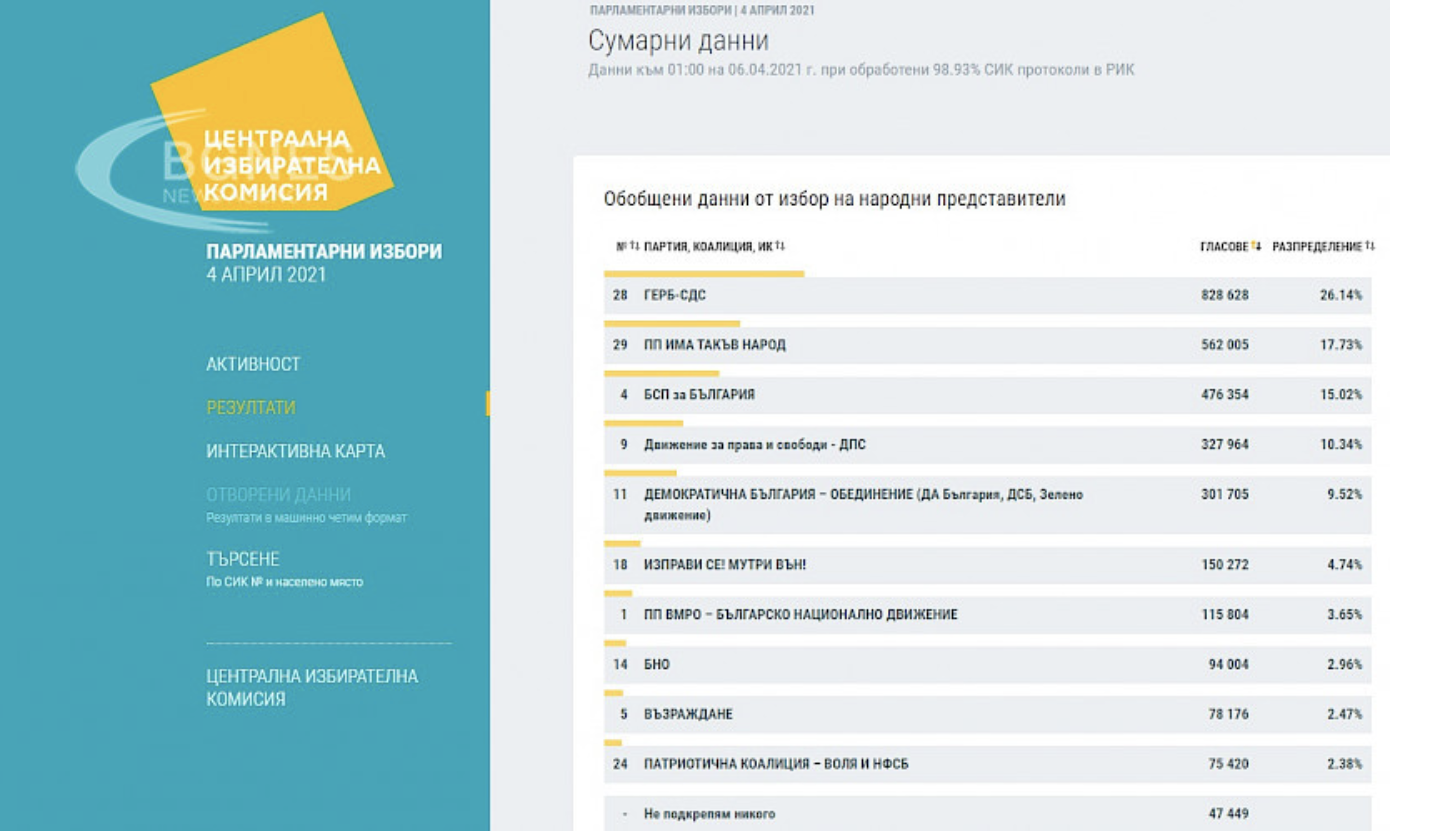The image size is (1434, 834).
Task: Click the 75 420 votes value
Action: coord(1228,765)
